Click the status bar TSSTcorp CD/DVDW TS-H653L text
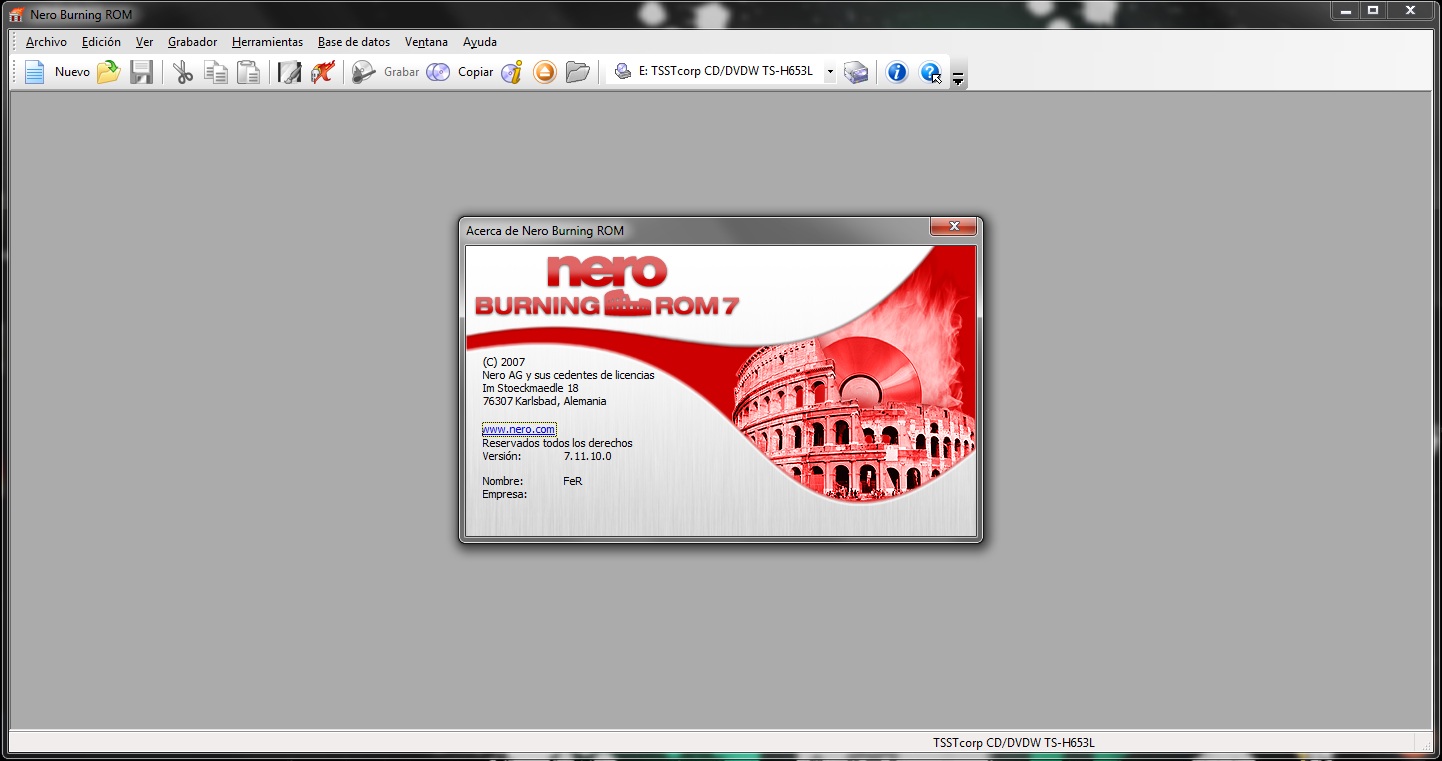The width and height of the screenshot is (1442, 761). point(1014,743)
